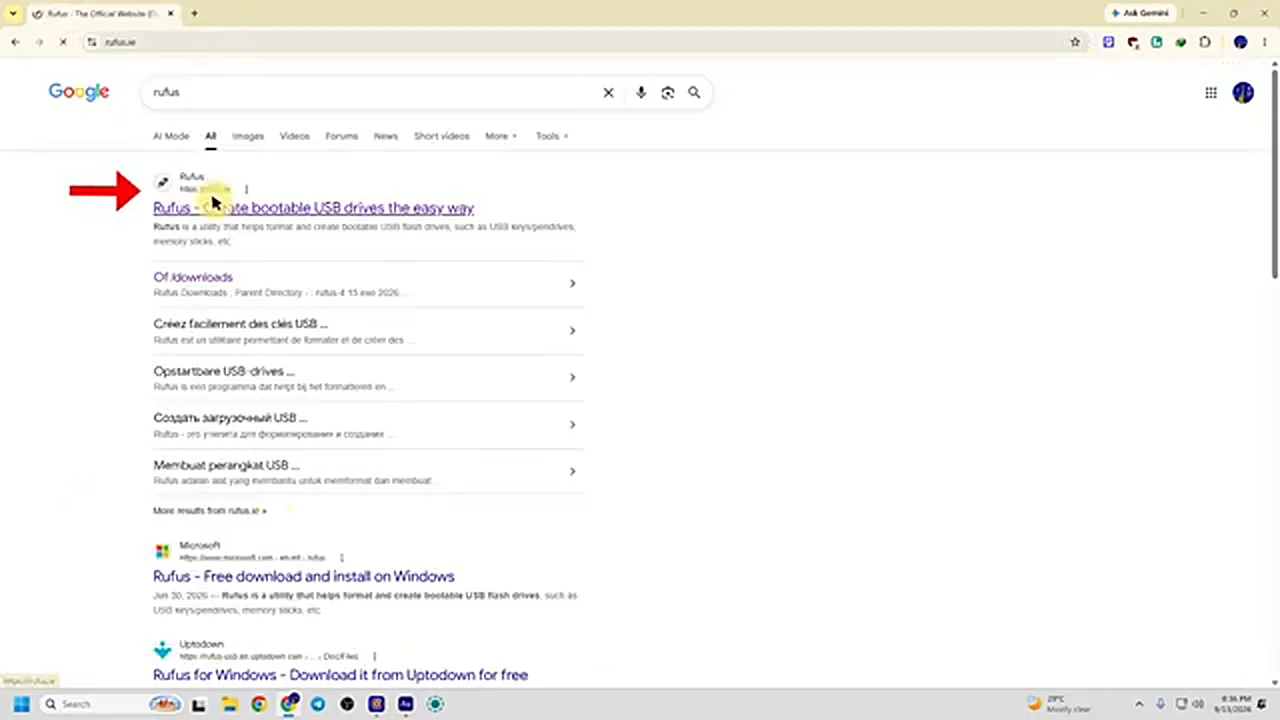Click the magnifier search button
The height and width of the screenshot is (720, 1280).
click(x=694, y=92)
